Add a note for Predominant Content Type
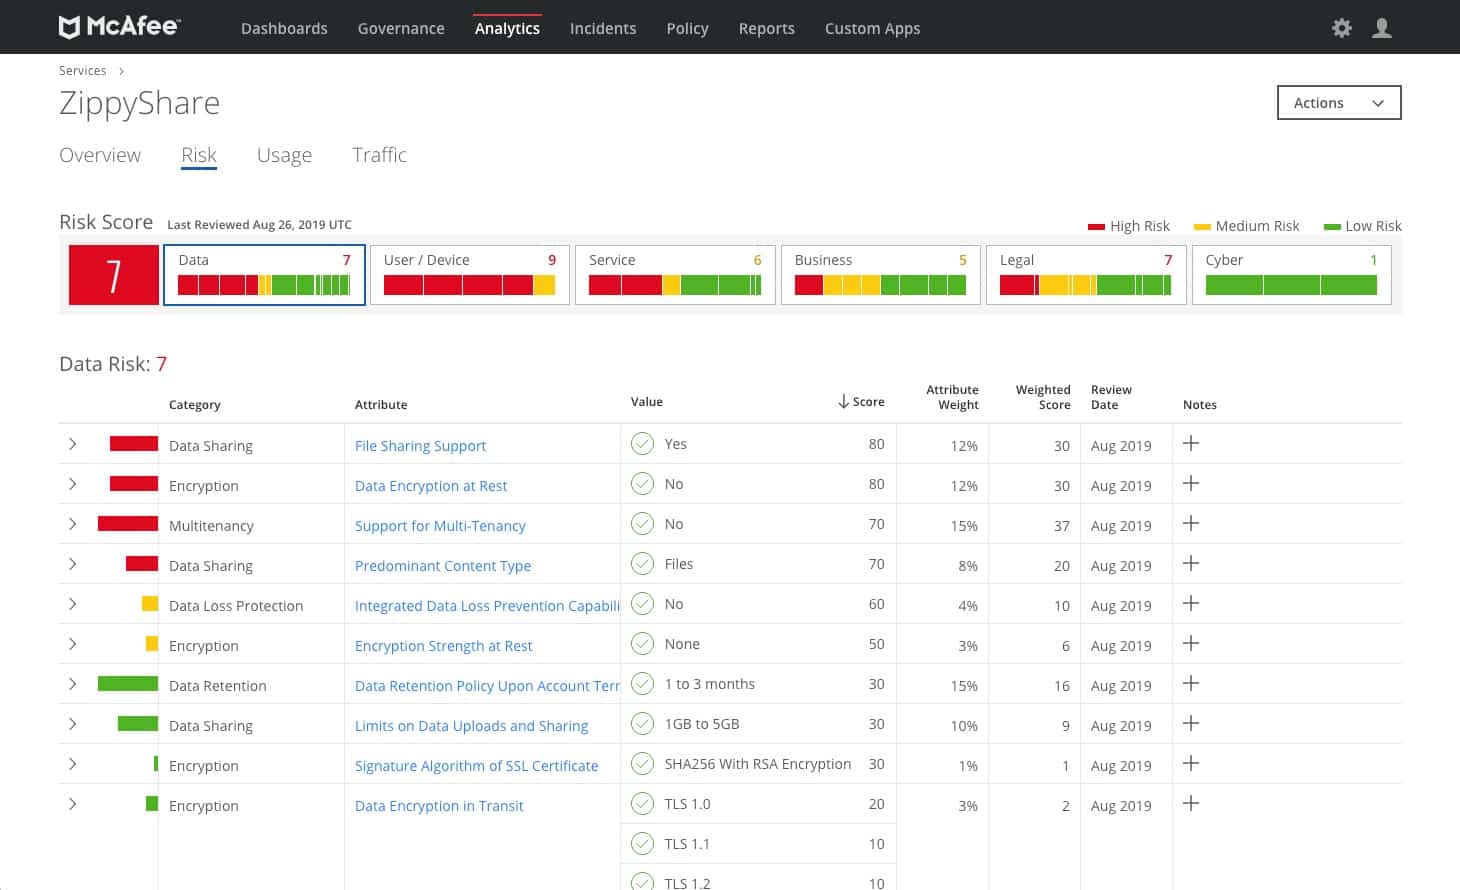The width and height of the screenshot is (1460, 890). pos(1191,563)
